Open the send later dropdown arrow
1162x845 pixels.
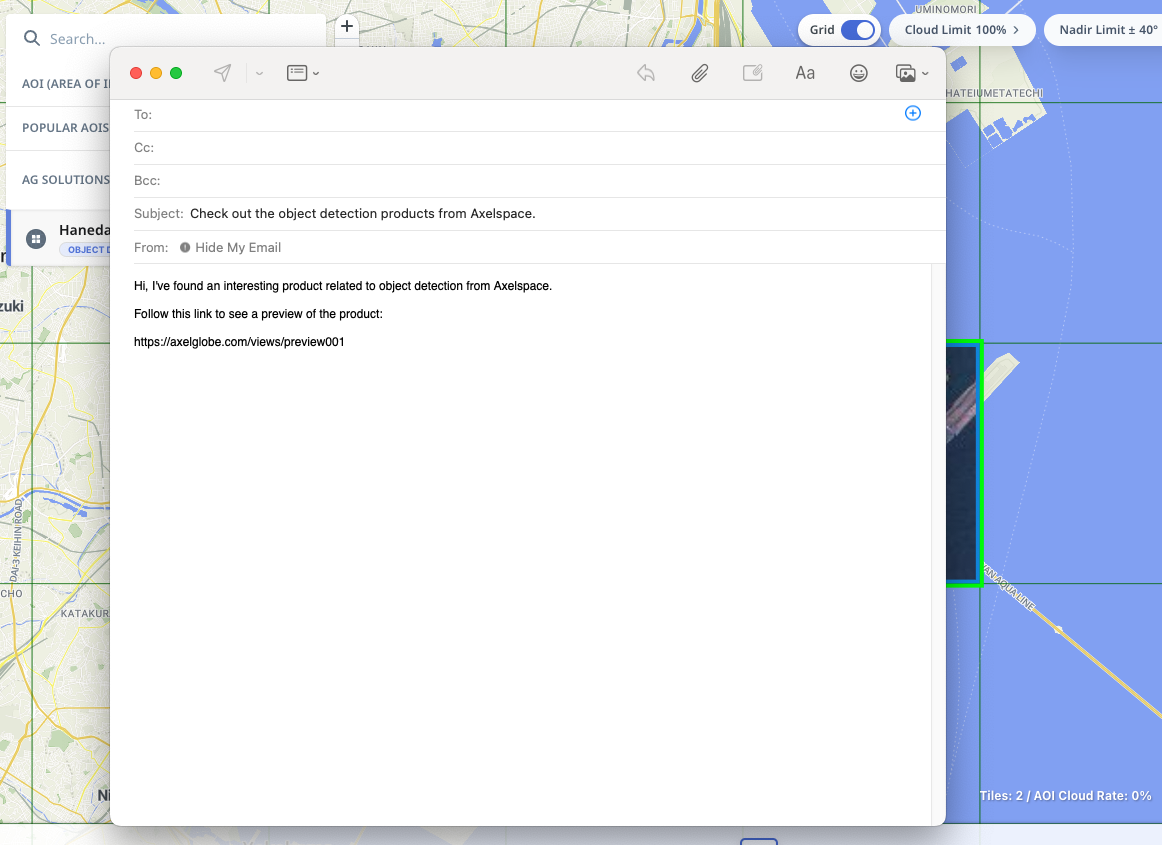click(259, 73)
